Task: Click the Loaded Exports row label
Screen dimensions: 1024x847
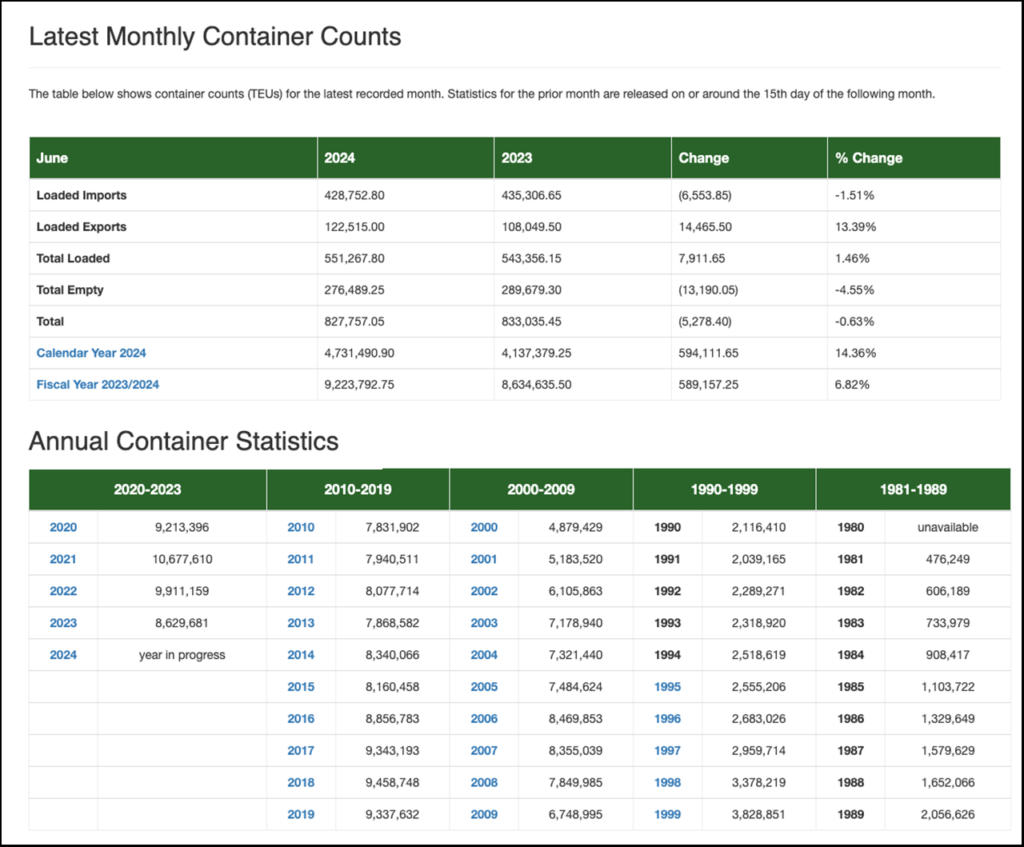Action: [x=81, y=227]
